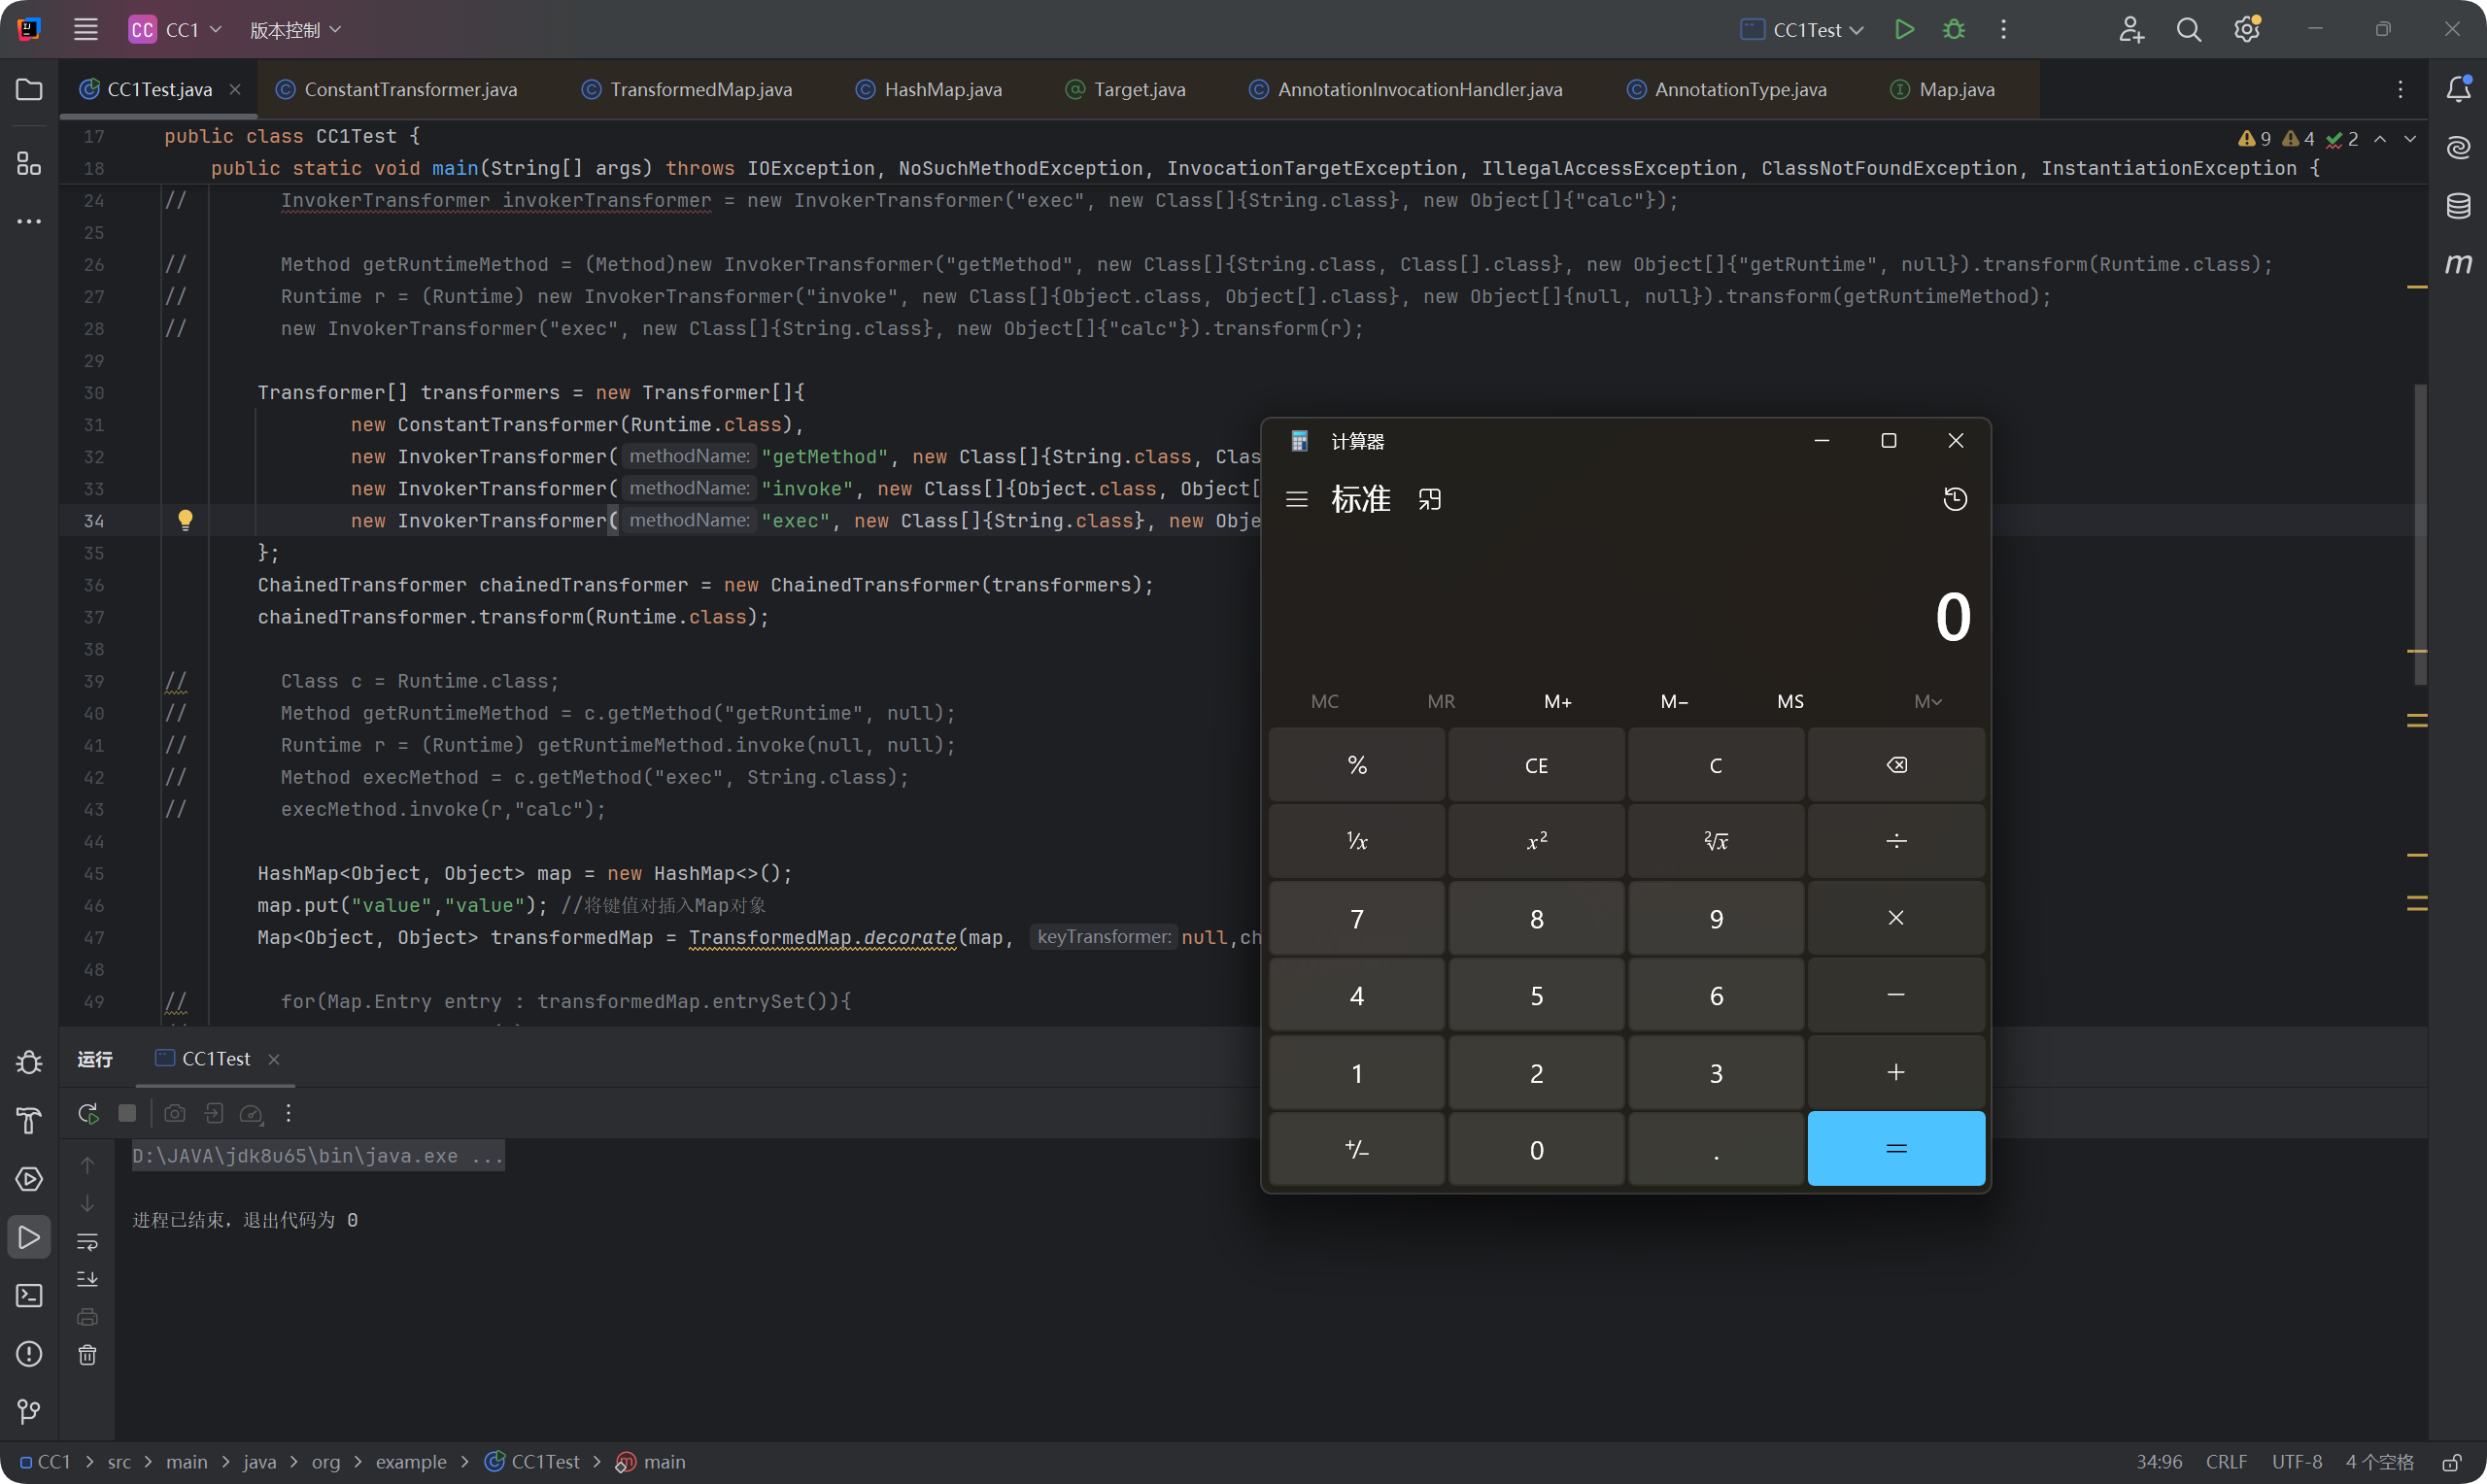The image size is (2487, 1484).
Task: Switch to TransformedMap.java tab
Action: coord(688,90)
